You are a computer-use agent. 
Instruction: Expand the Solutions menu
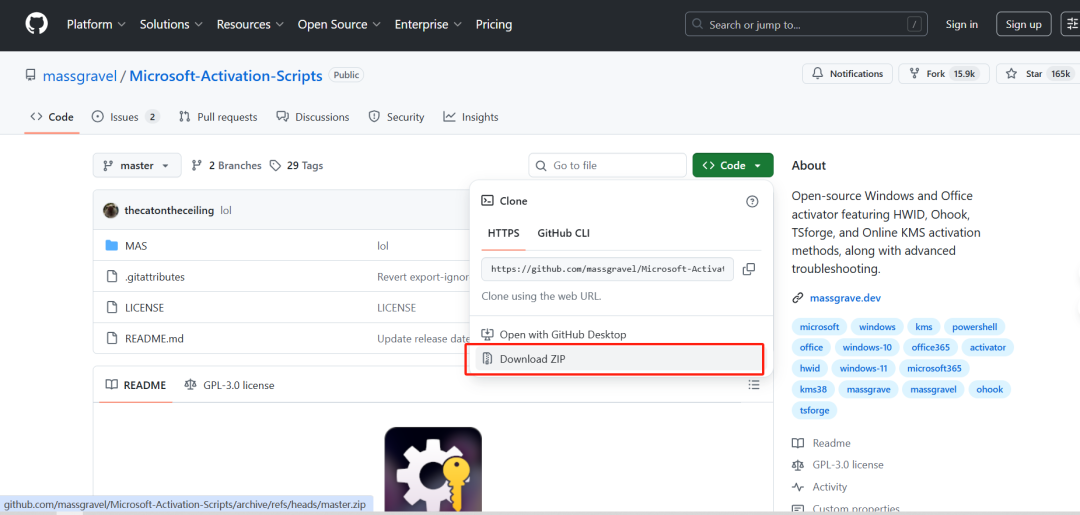[x=172, y=24]
